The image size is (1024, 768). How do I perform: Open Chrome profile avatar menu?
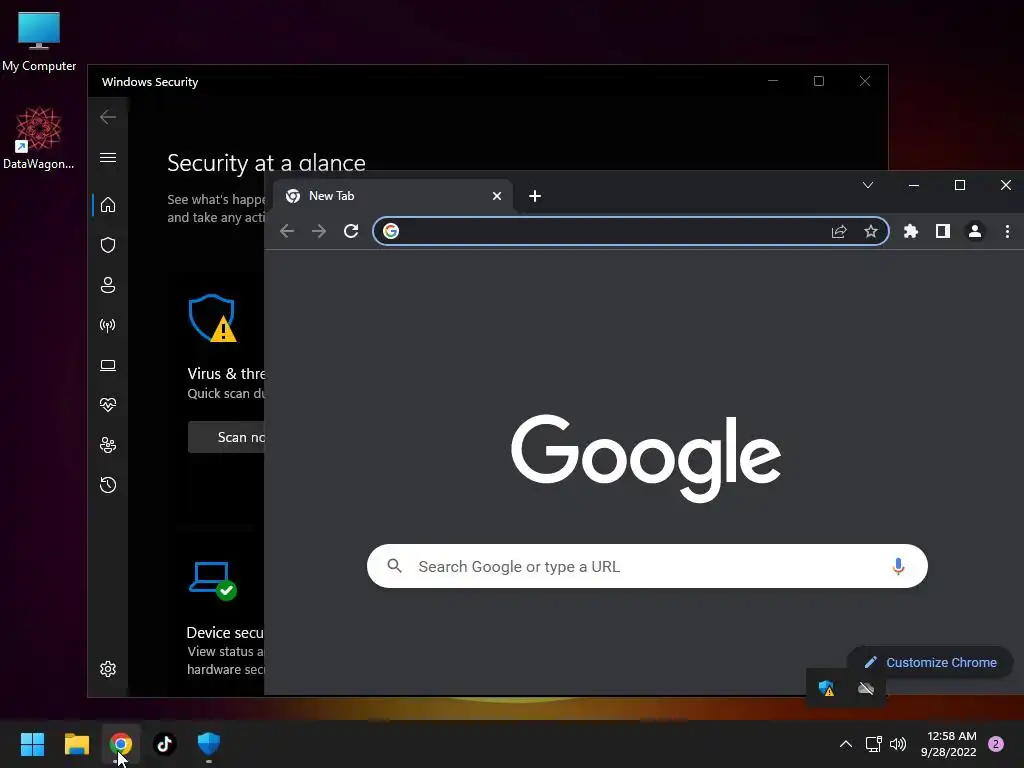click(974, 231)
